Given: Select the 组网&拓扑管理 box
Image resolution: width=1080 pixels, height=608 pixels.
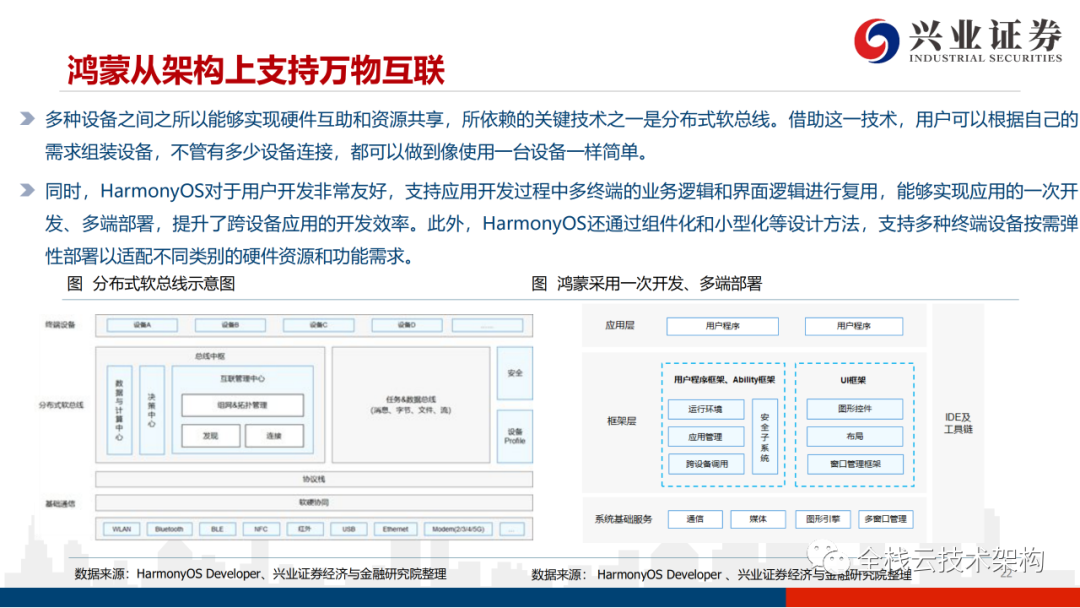Looking at the screenshot, I should (x=242, y=405).
